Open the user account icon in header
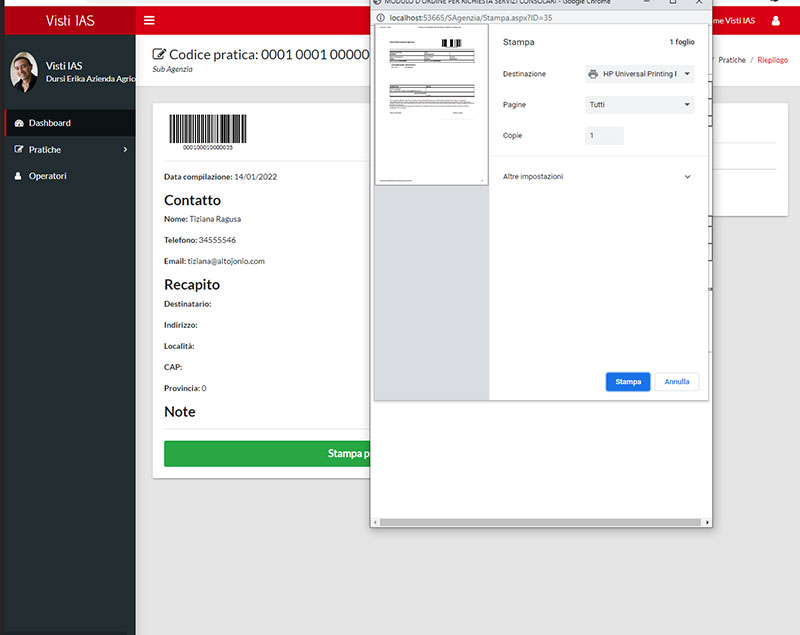800x635 pixels. coord(776,21)
